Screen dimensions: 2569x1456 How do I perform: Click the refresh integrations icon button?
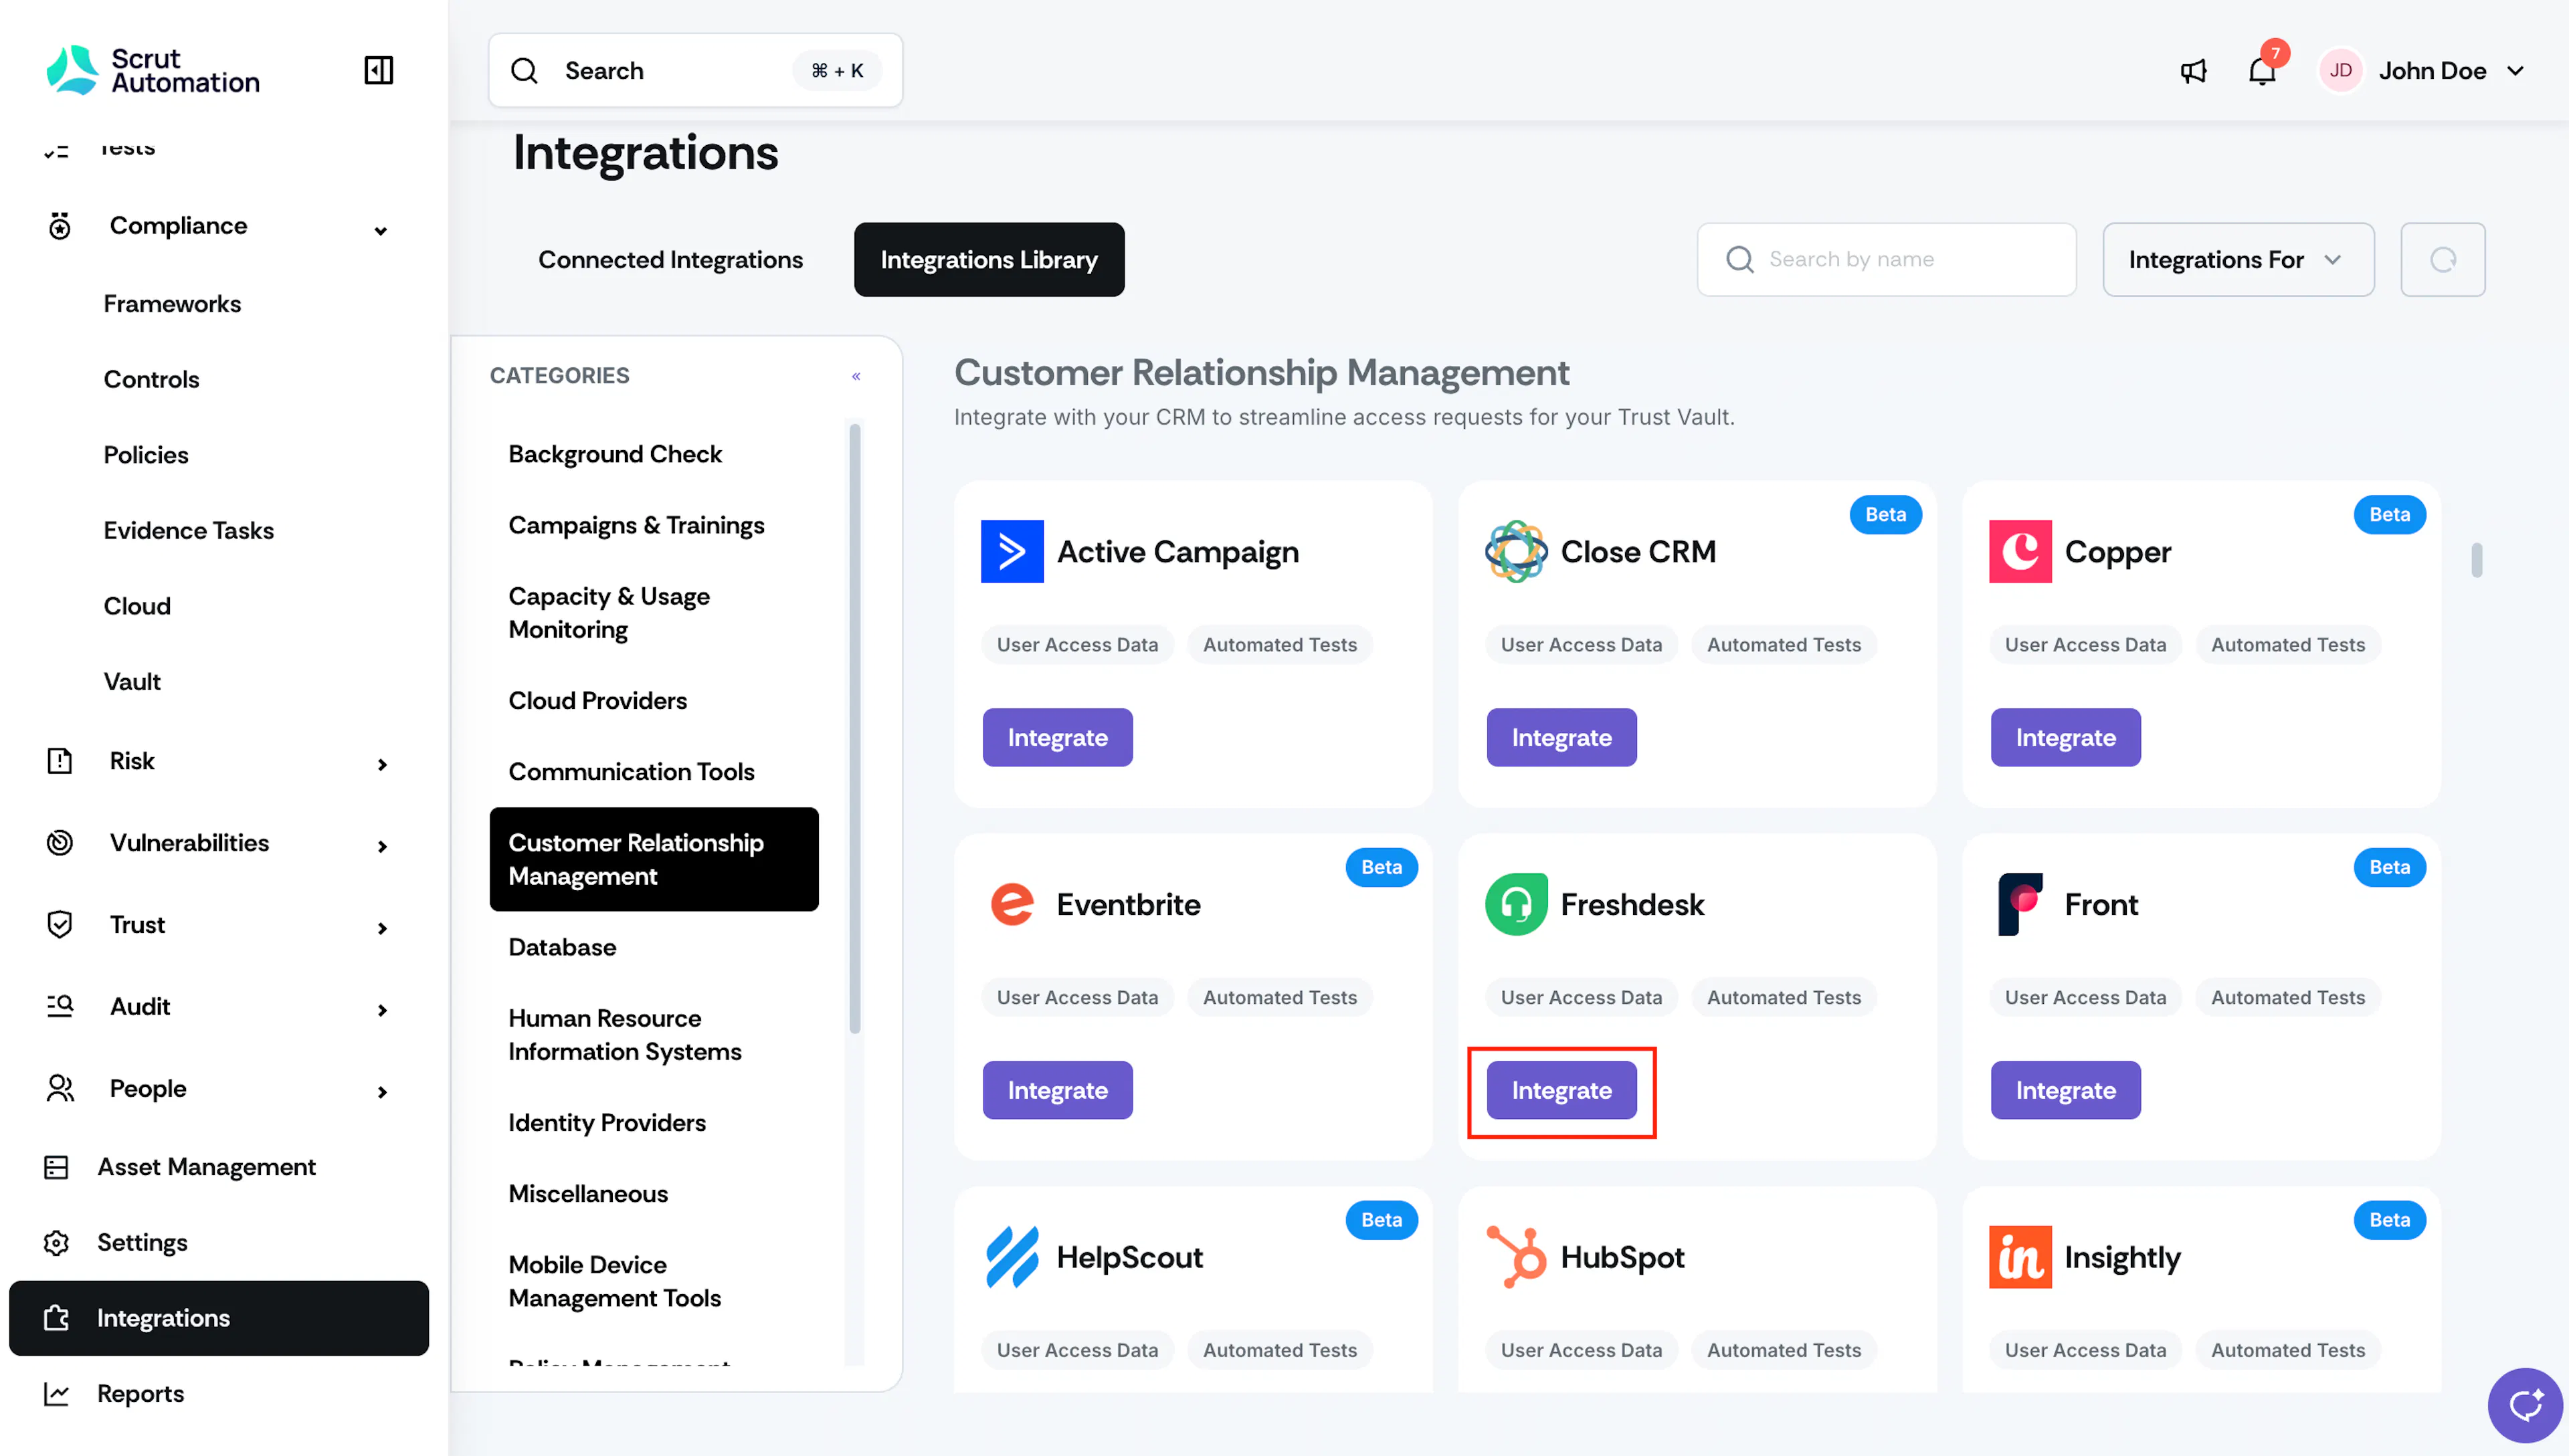pos(2442,260)
